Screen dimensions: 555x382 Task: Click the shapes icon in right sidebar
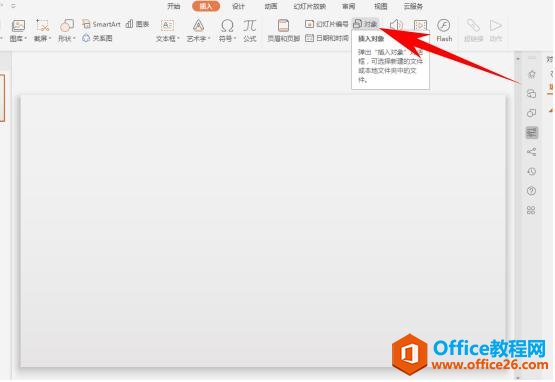[x=531, y=113]
